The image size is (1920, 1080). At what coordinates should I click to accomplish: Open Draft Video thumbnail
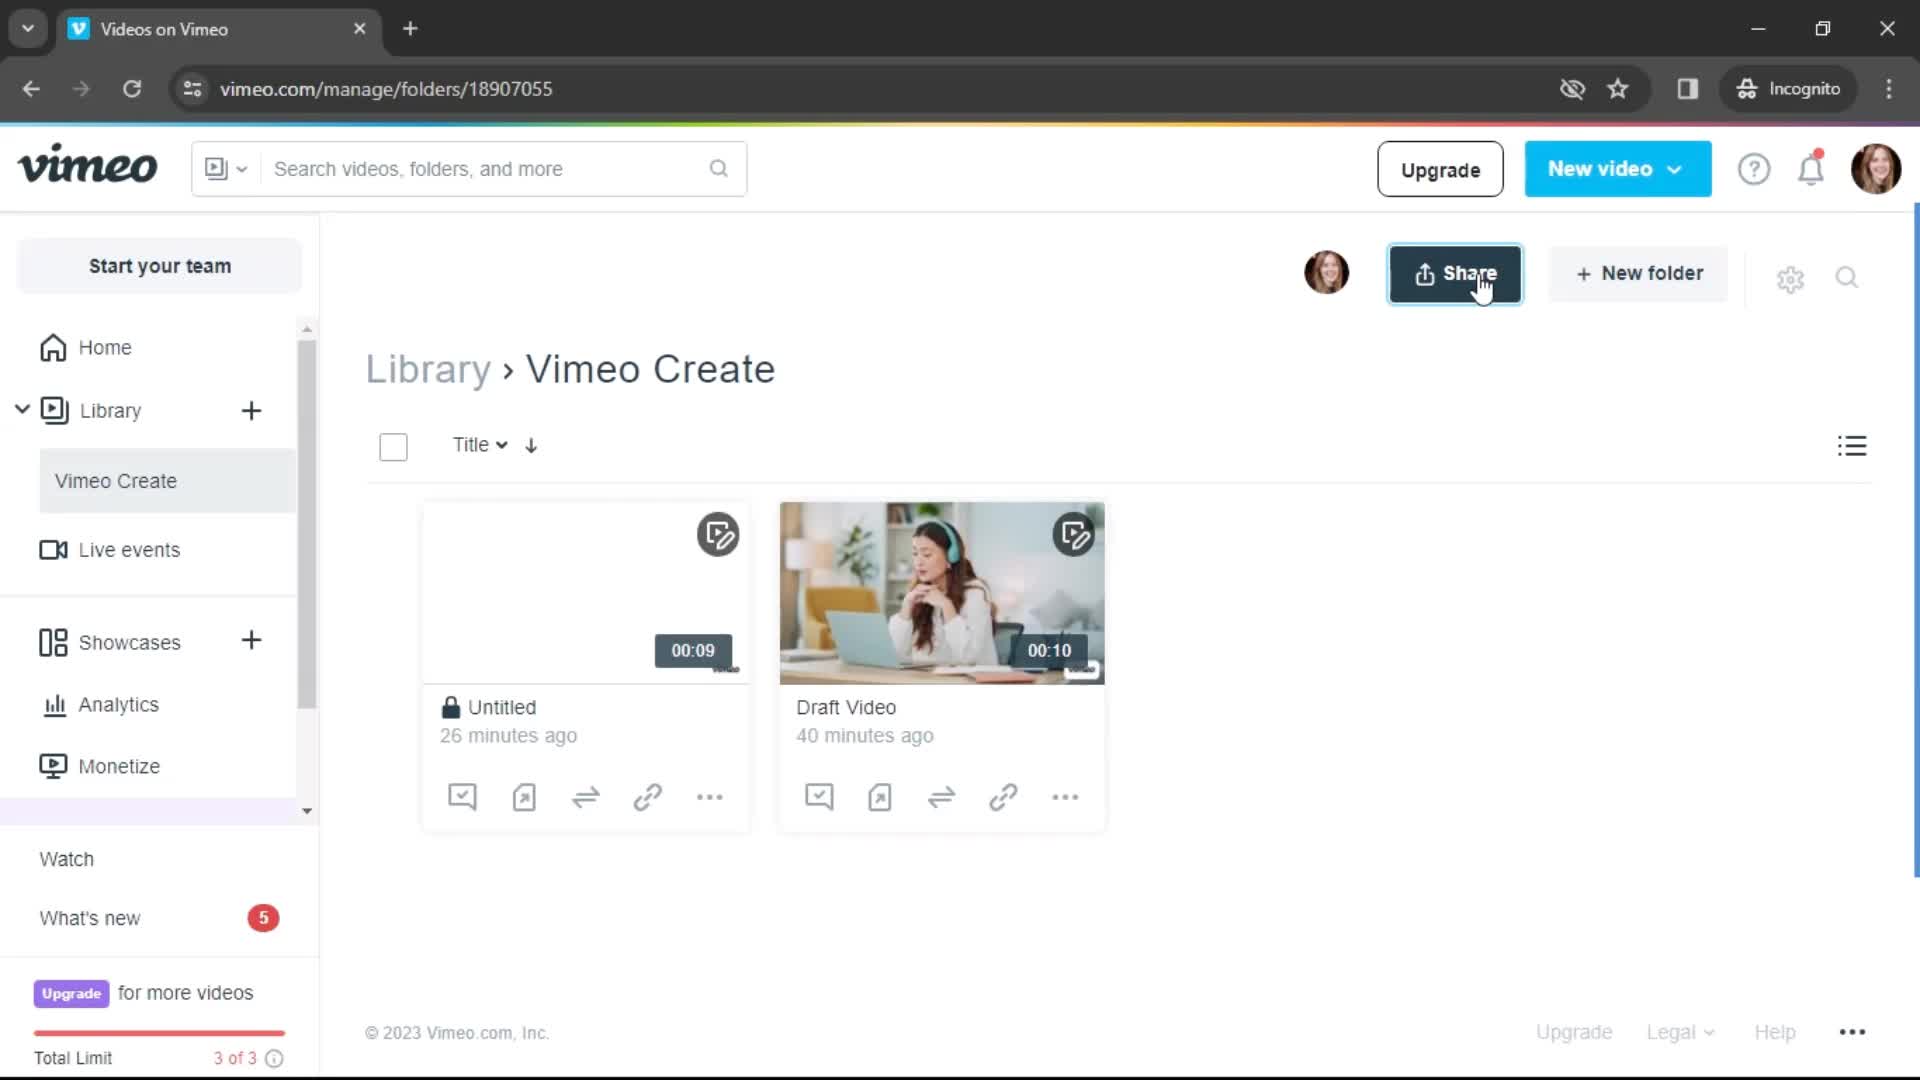coord(942,593)
